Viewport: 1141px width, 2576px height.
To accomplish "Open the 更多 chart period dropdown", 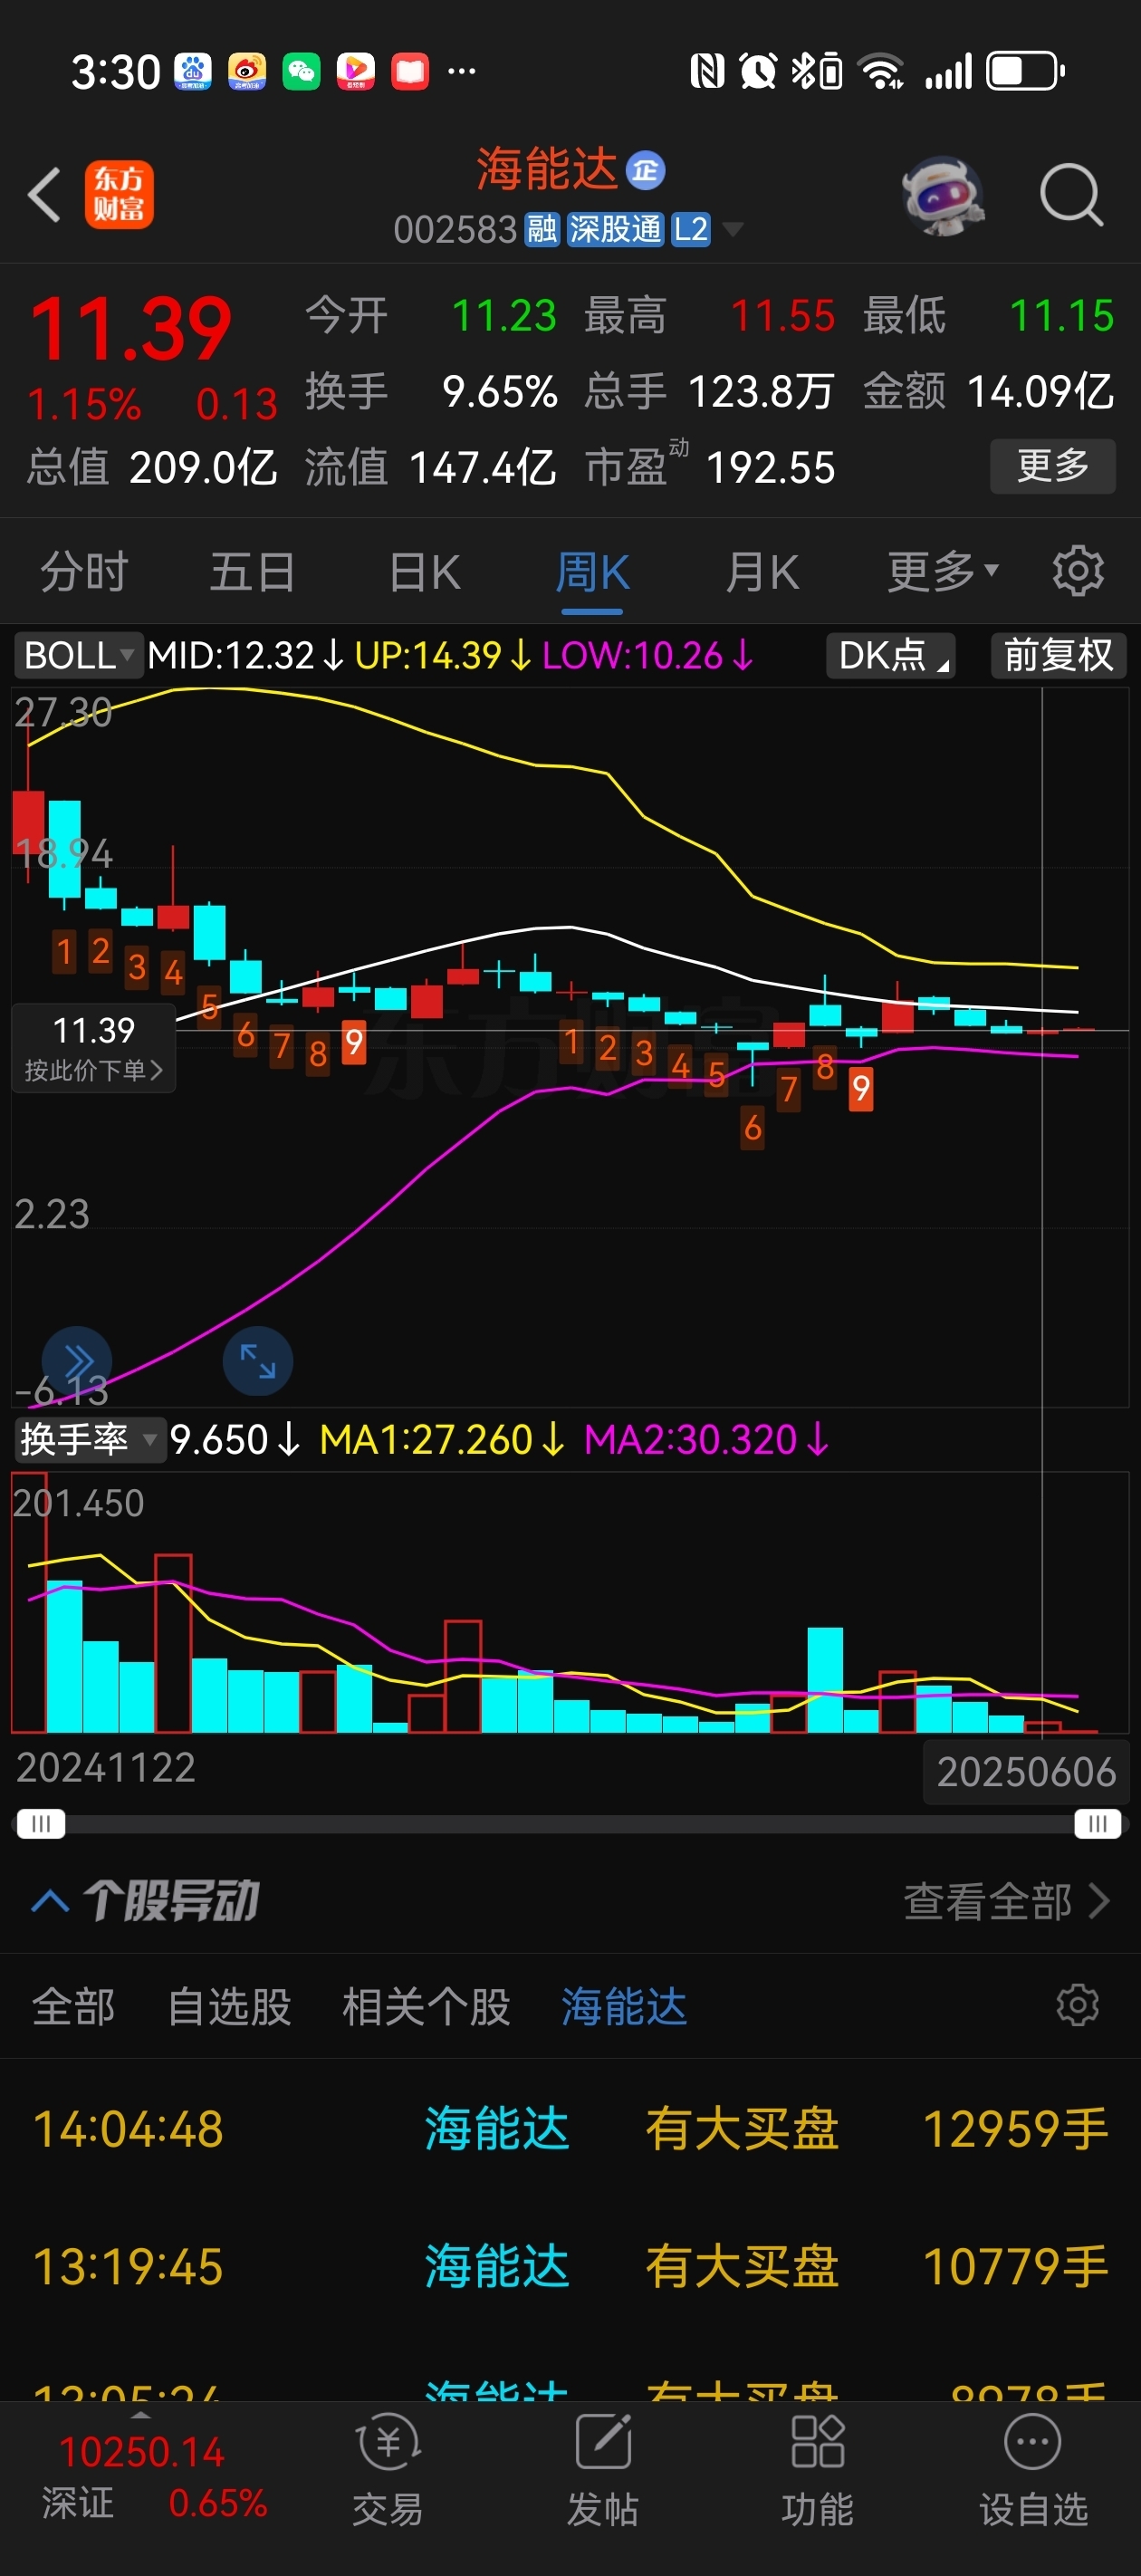I will (x=942, y=572).
